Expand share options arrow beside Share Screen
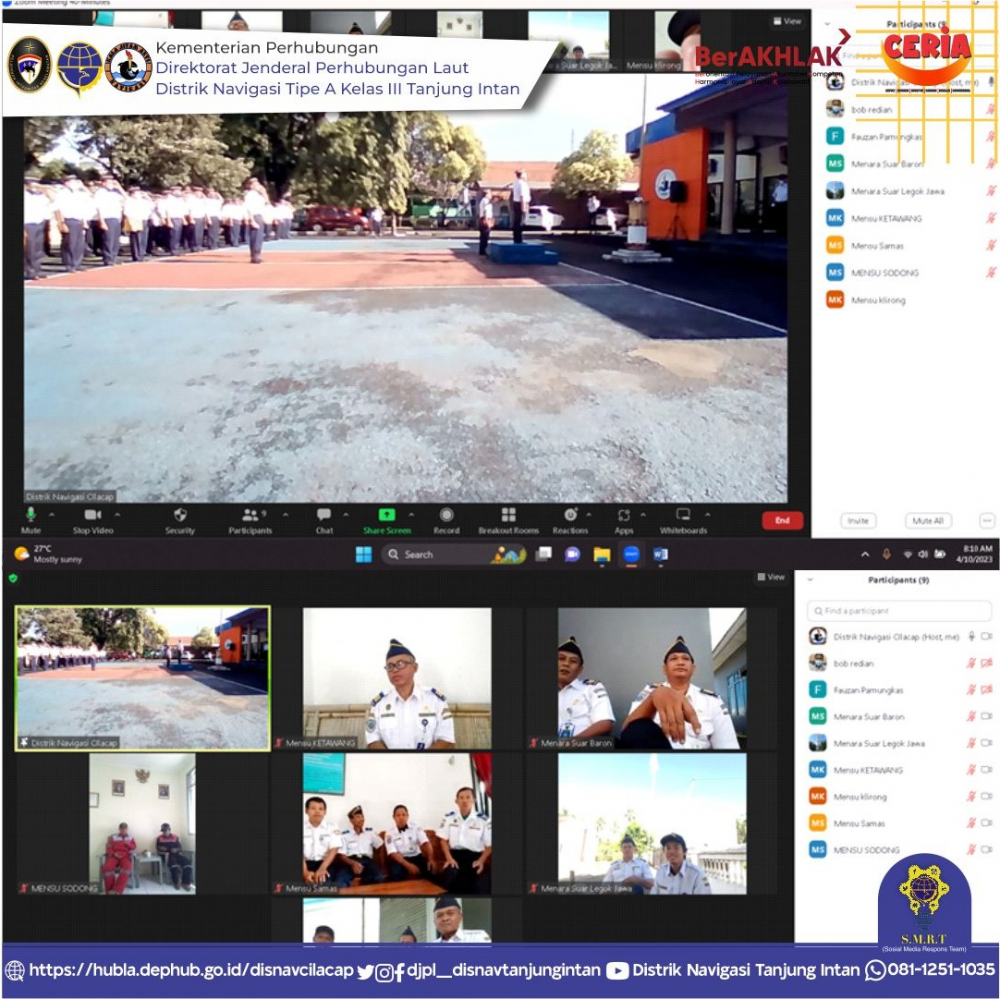The width and height of the screenshot is (1000, 999). (x=411, y=514)
